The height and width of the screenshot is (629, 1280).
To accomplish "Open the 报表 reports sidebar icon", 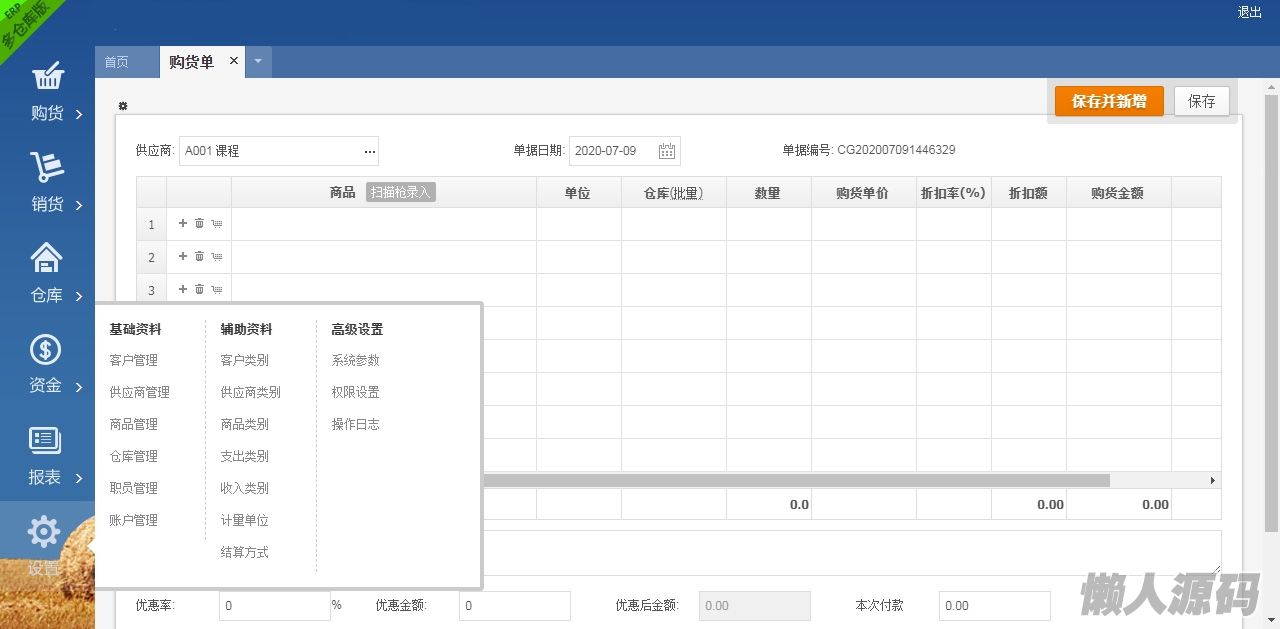I will pos(47,441).
